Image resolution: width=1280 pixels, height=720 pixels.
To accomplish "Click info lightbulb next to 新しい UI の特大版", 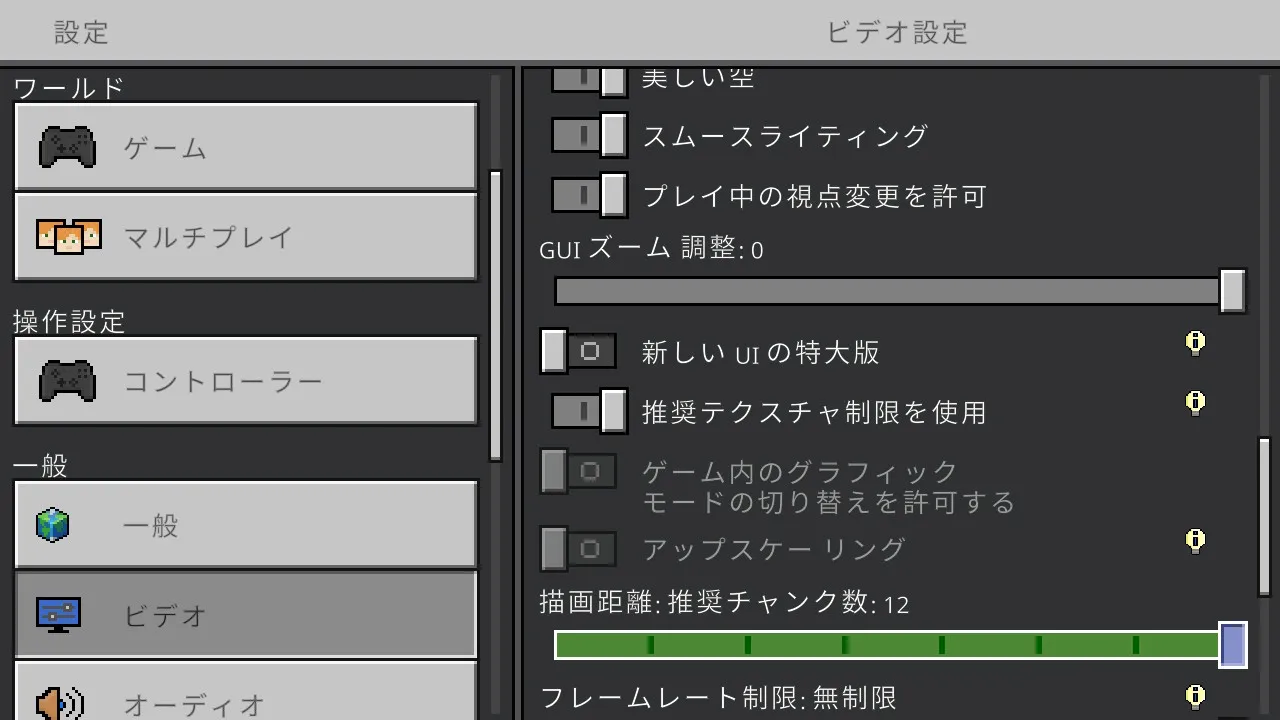I will click(x=1194, y=344).
